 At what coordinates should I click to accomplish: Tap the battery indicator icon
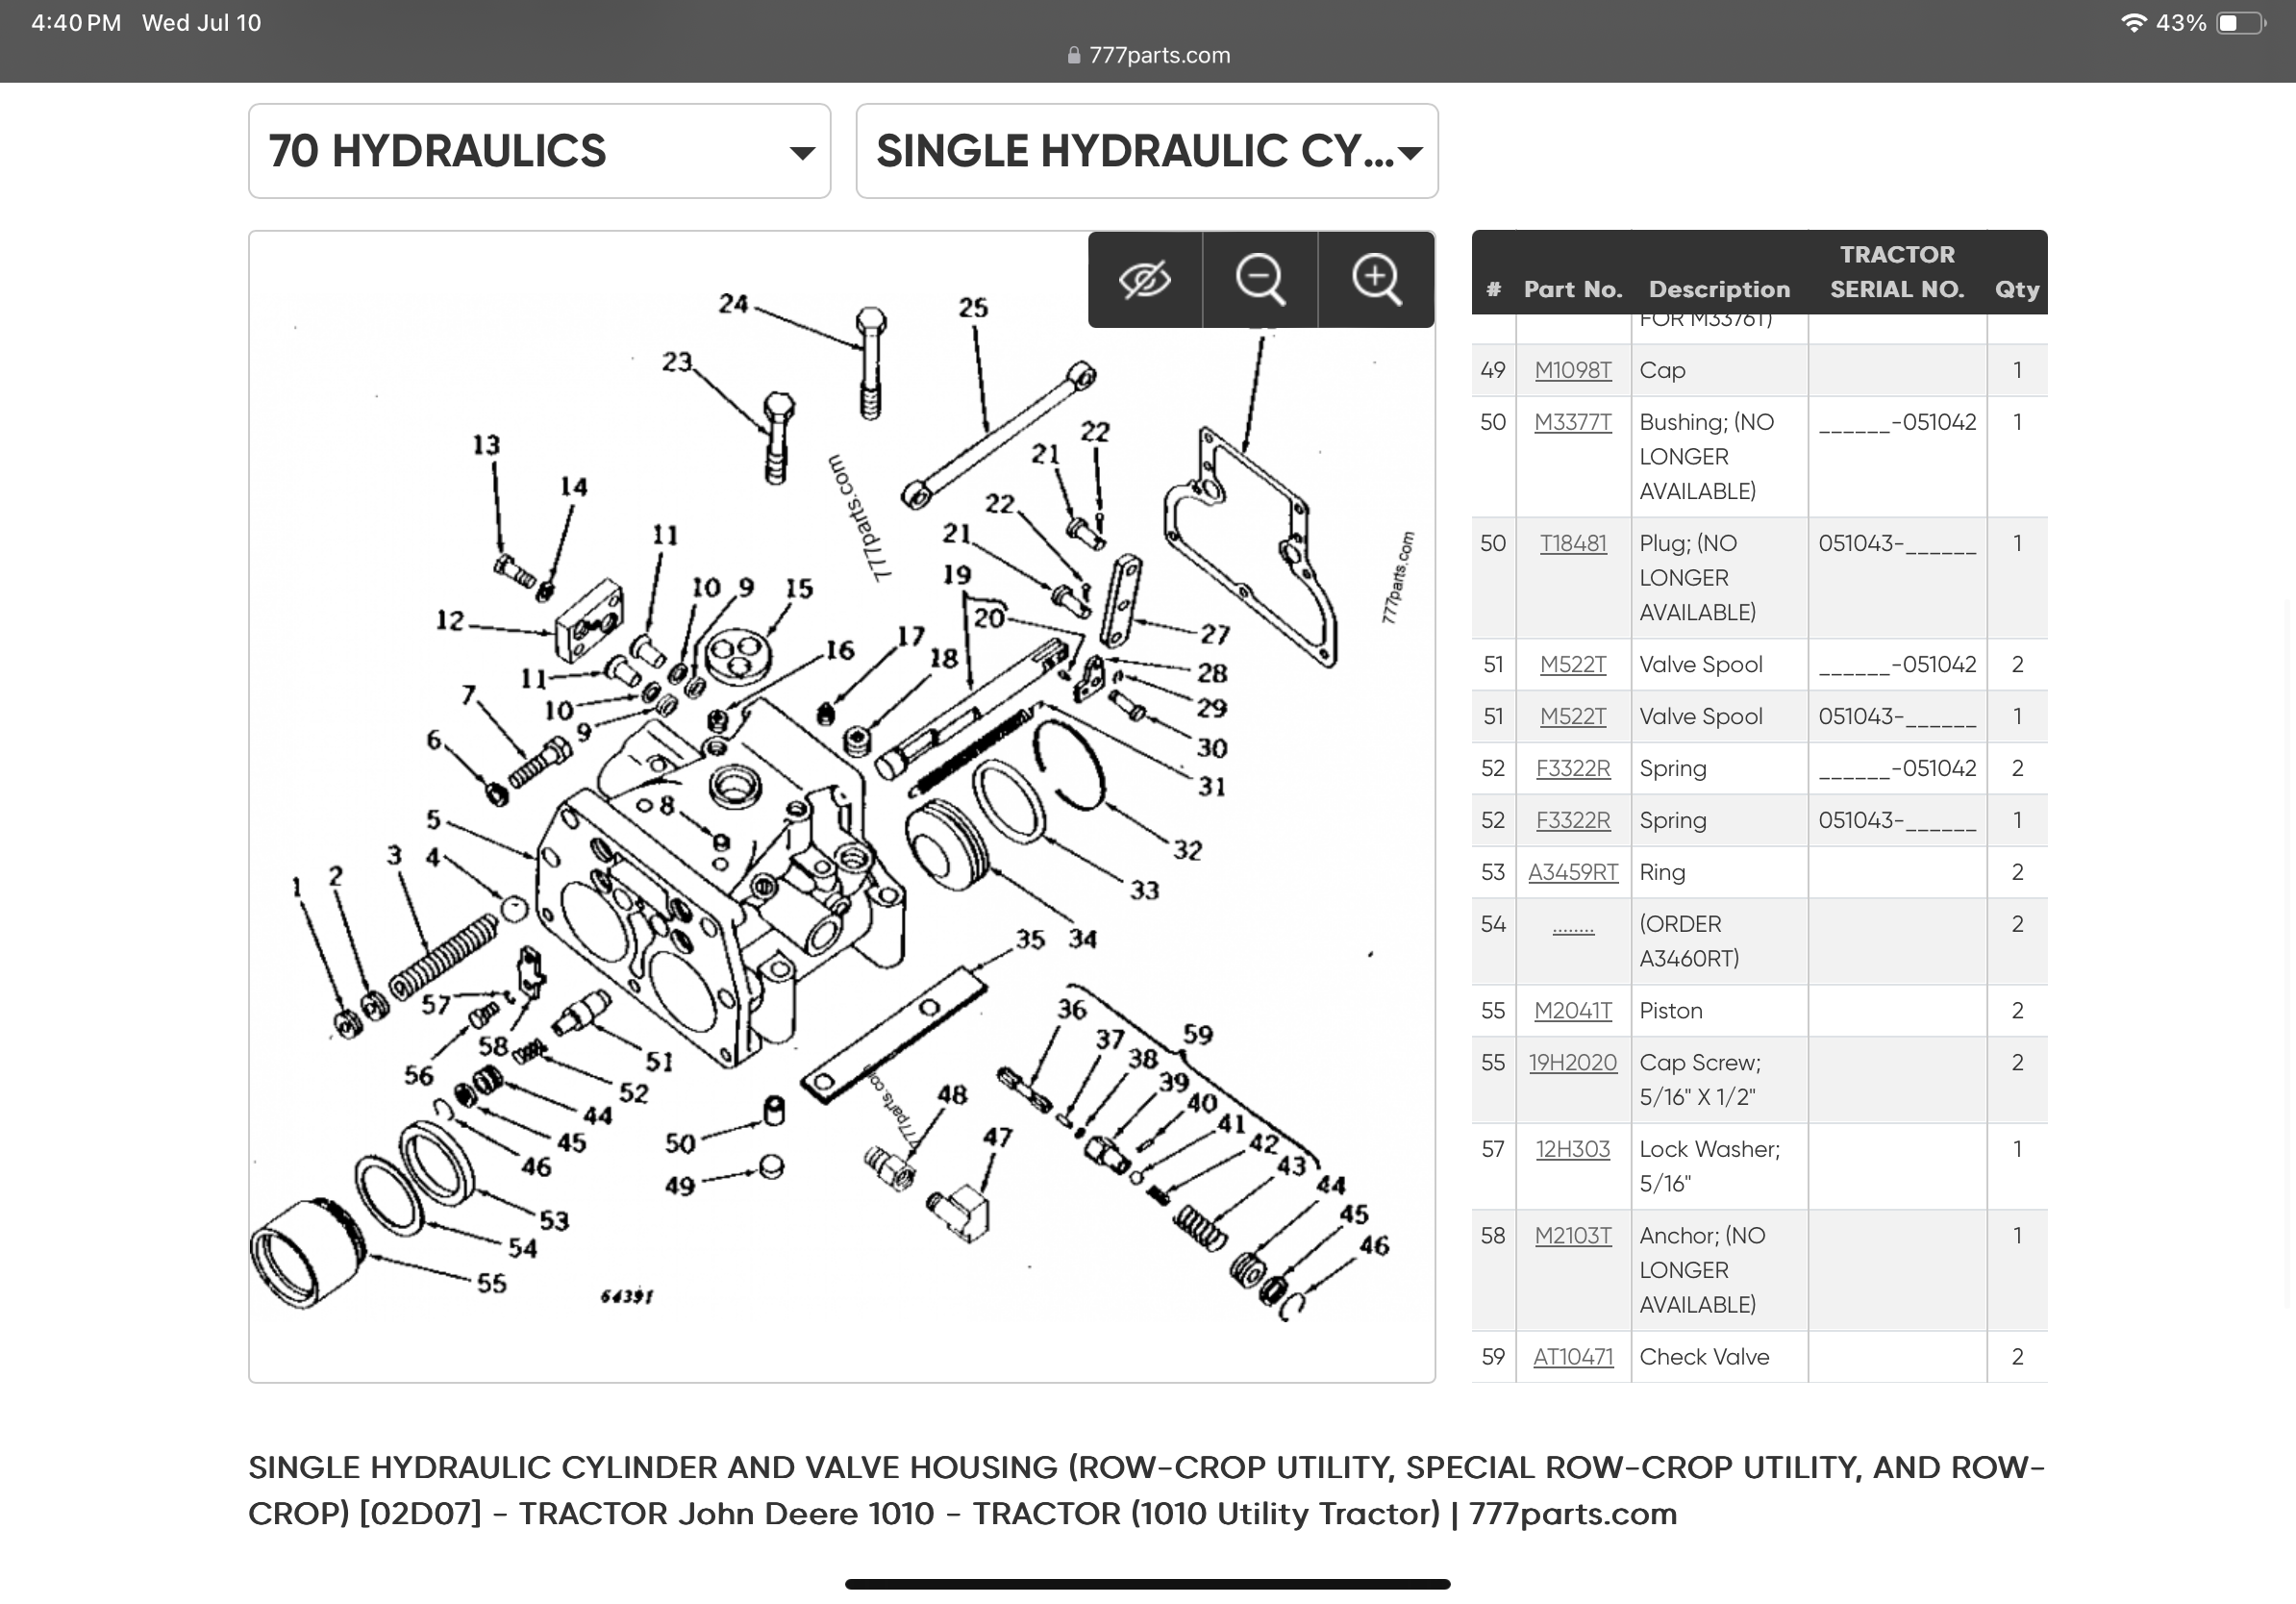coord(2241,22)
